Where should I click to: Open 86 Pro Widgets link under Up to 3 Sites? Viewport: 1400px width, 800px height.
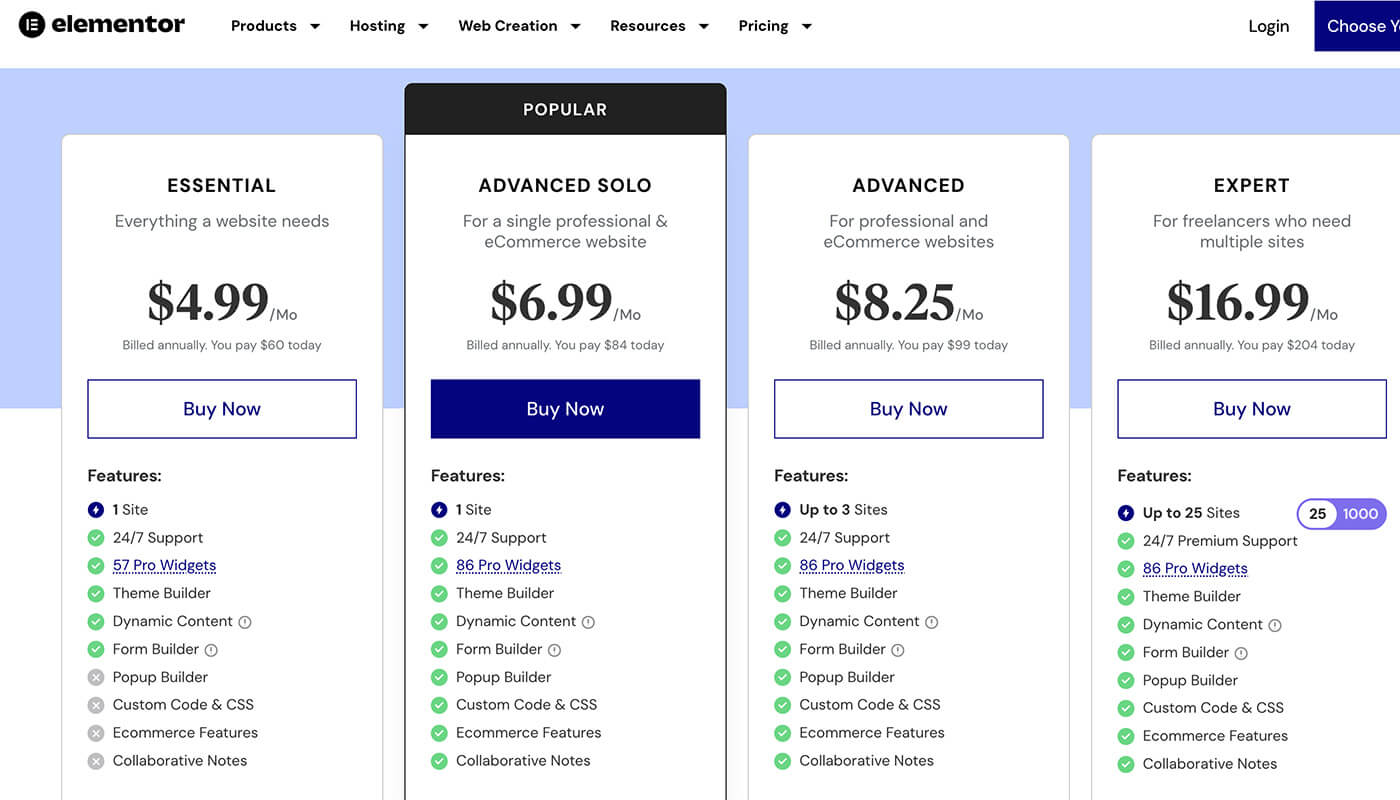point(852,566)
